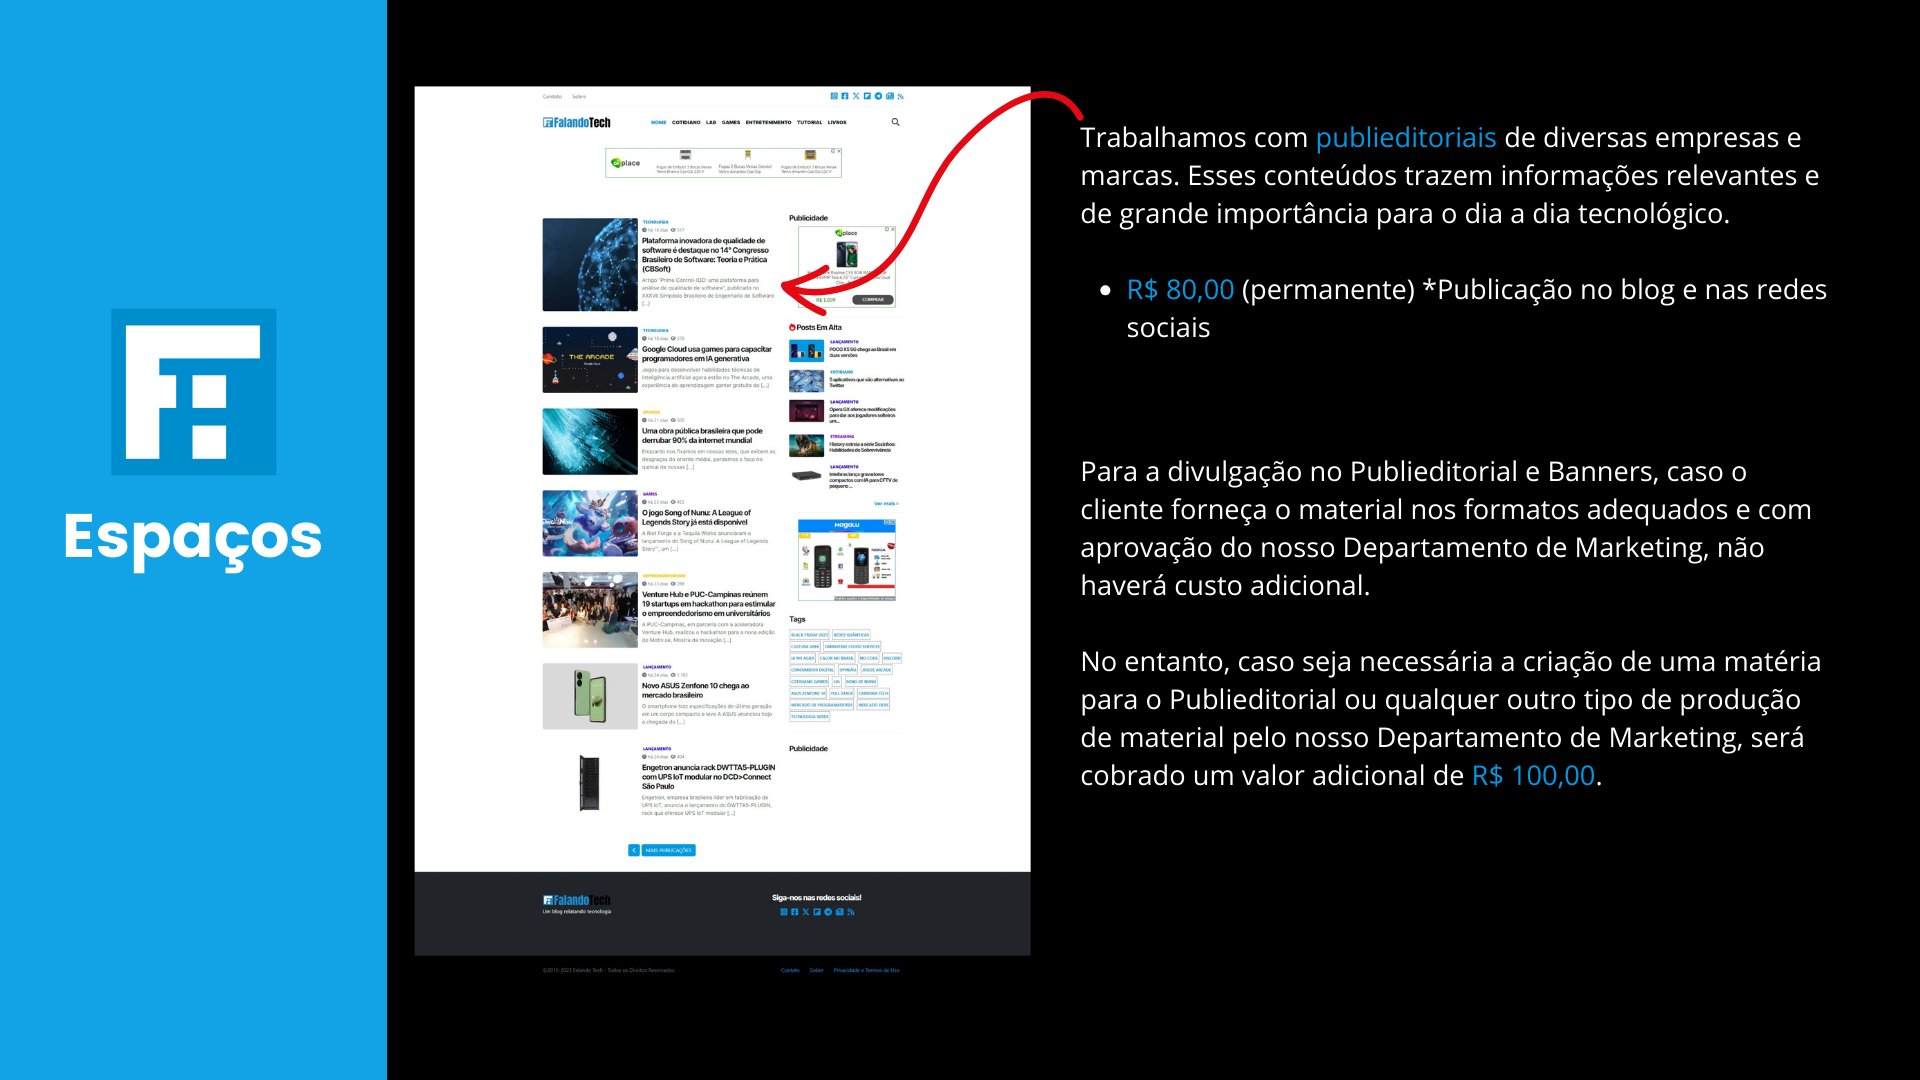Click the search magnifier icon in site header
1920x1080 pixels.
(x=895, y=122)
